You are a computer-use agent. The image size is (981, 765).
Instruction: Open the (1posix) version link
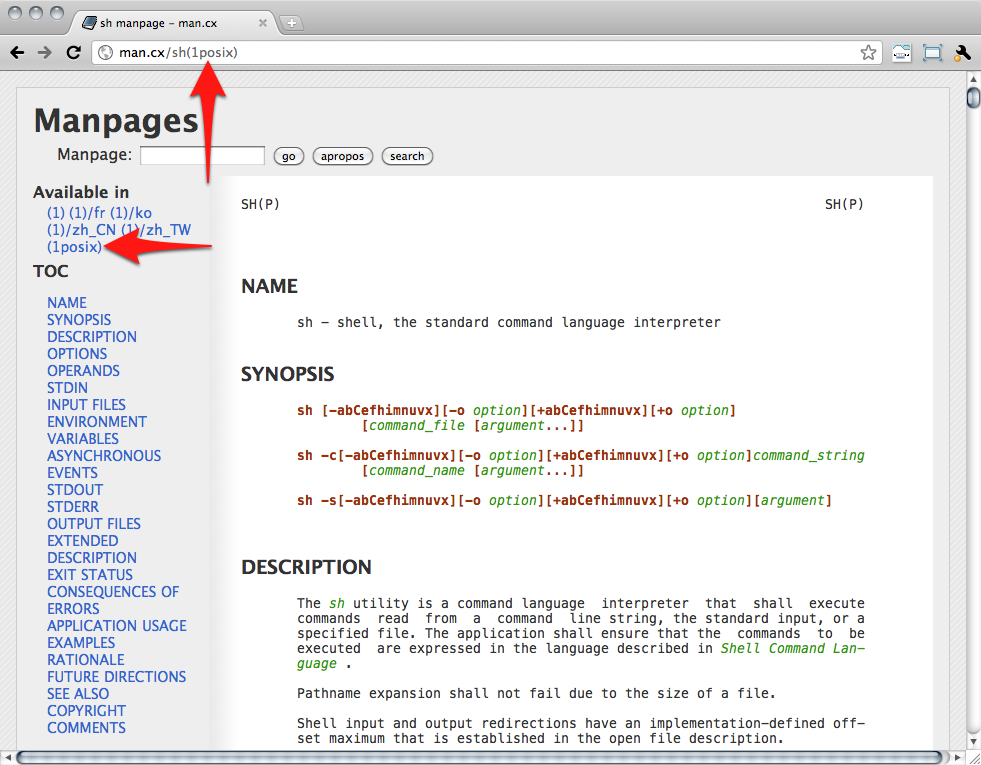(74, 247)
